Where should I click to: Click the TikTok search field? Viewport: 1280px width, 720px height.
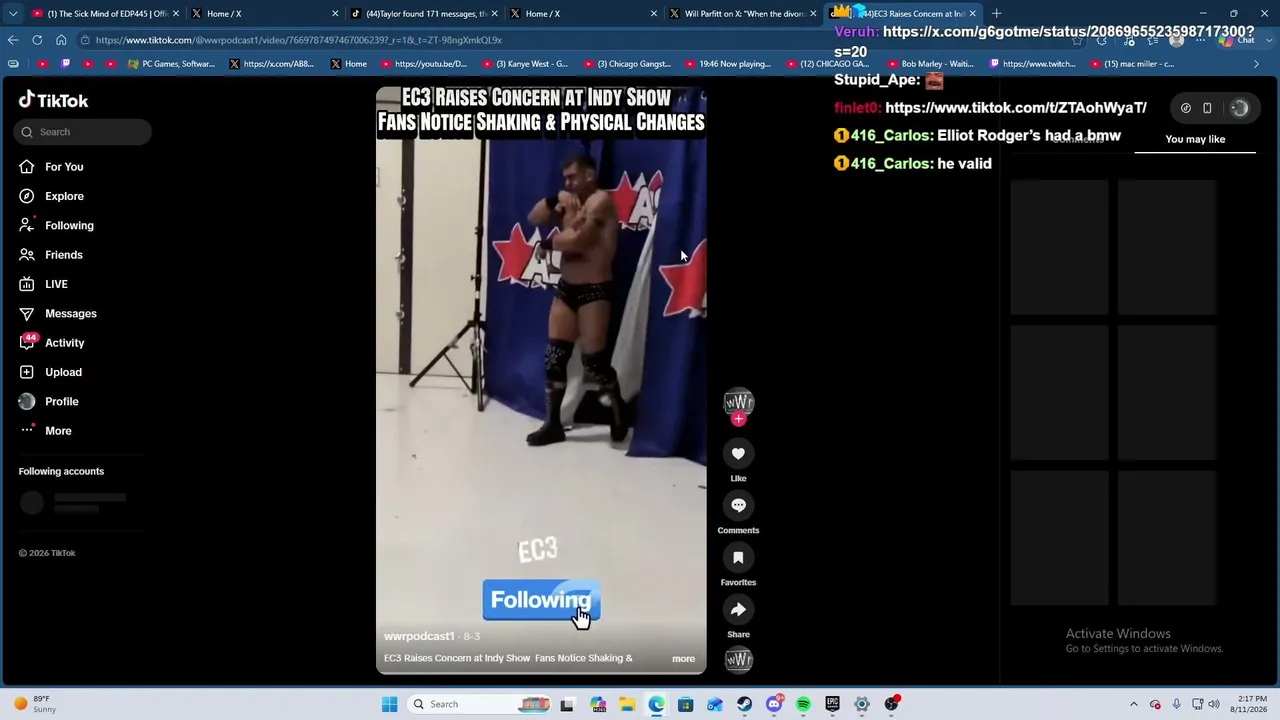click(x=83, y=132)
